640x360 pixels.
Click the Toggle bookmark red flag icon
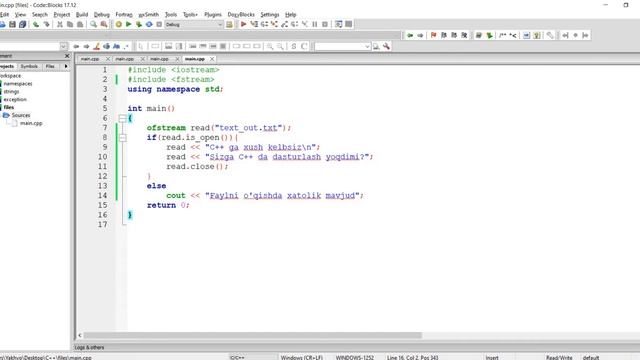pos(433,36)
